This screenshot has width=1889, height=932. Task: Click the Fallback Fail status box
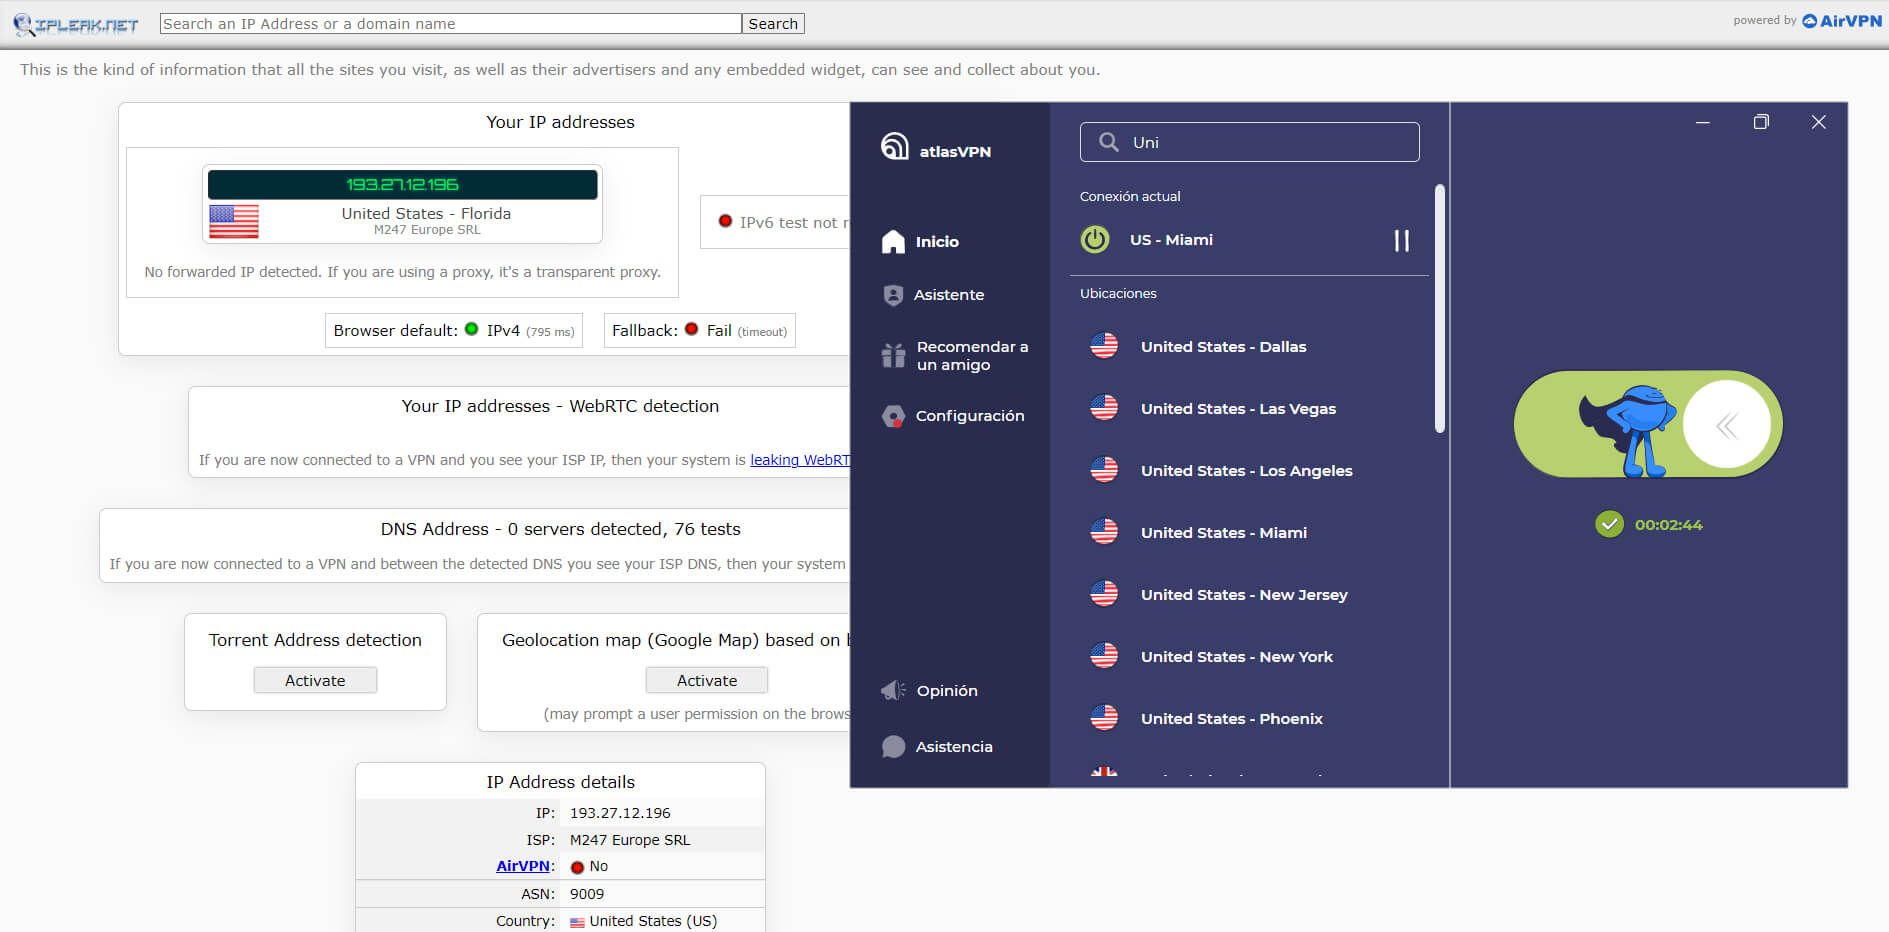(700, 331)
